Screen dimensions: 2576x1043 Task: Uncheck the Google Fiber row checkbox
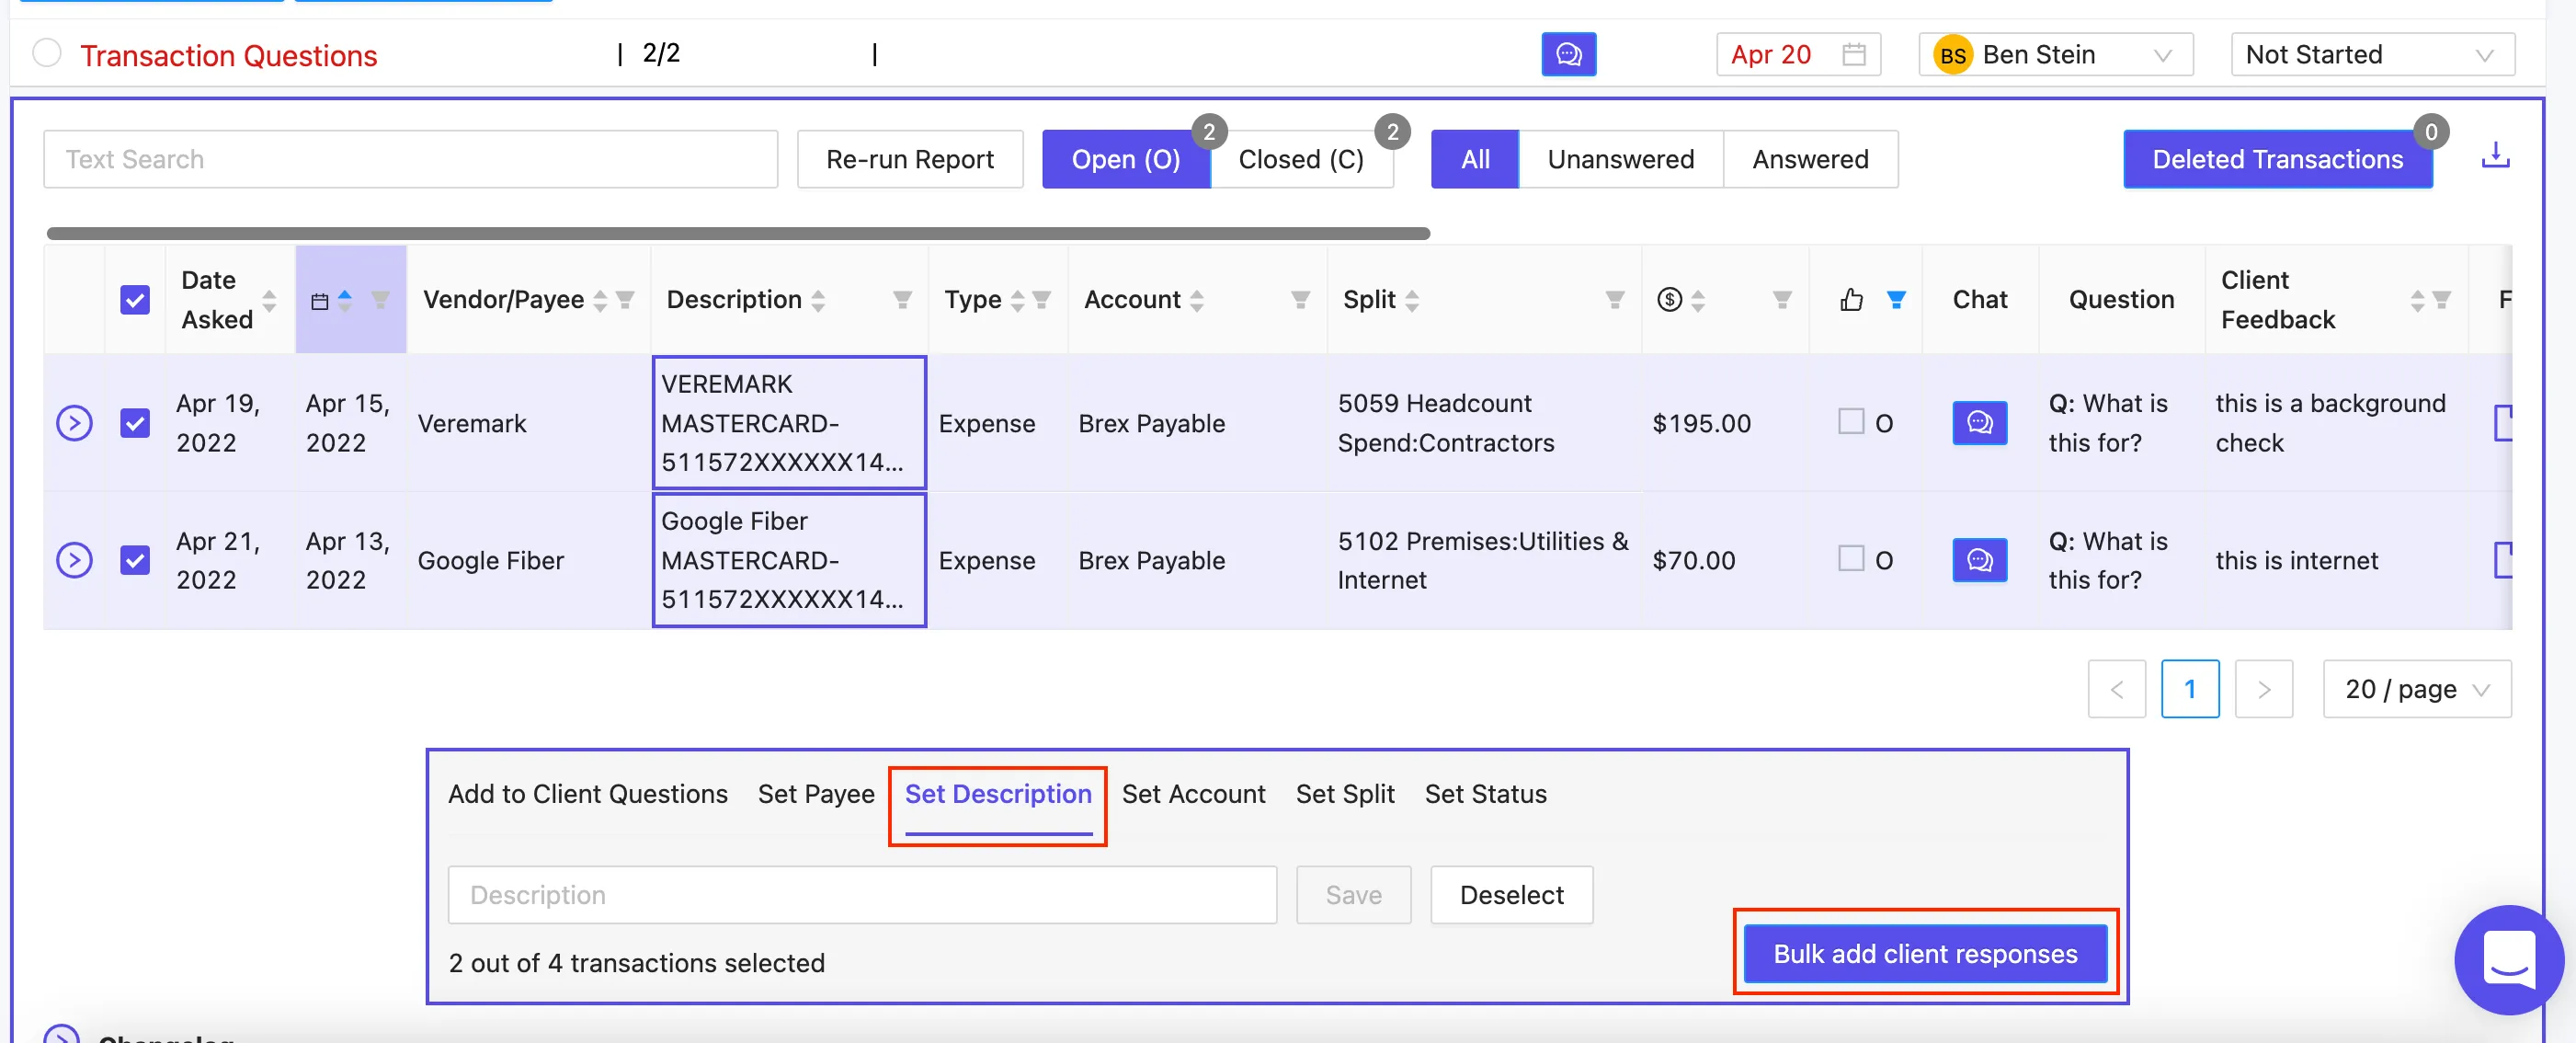pos(135,560)
